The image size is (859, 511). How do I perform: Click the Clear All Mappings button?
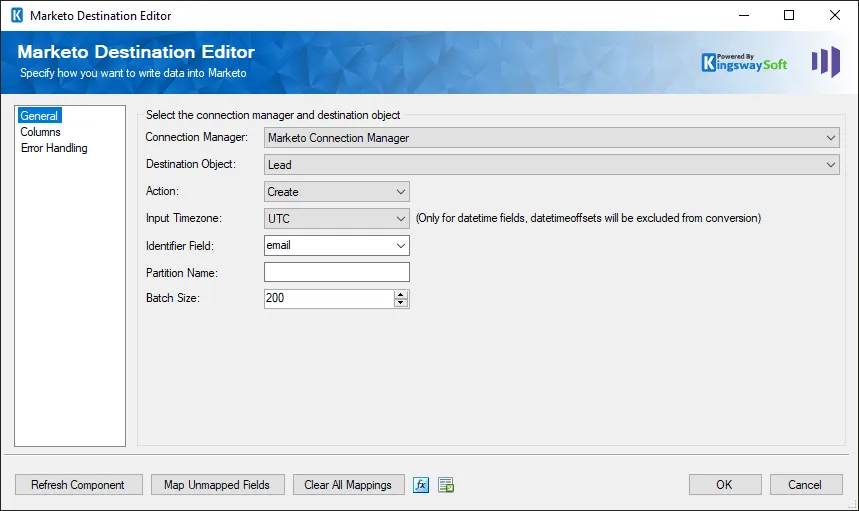point(348,485)
